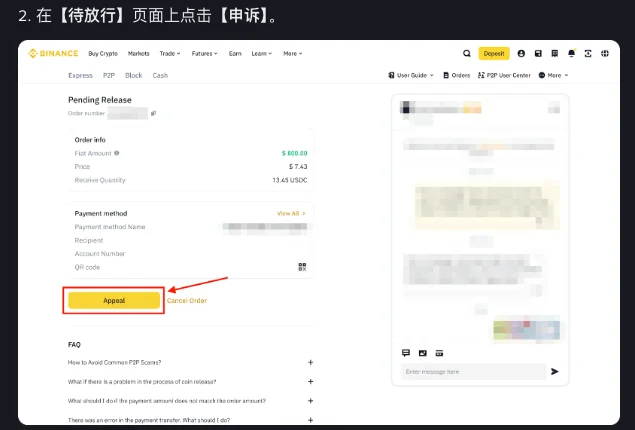Click the Cancel Order link
This screenshot has width=635, height=430.
(187, 300)
